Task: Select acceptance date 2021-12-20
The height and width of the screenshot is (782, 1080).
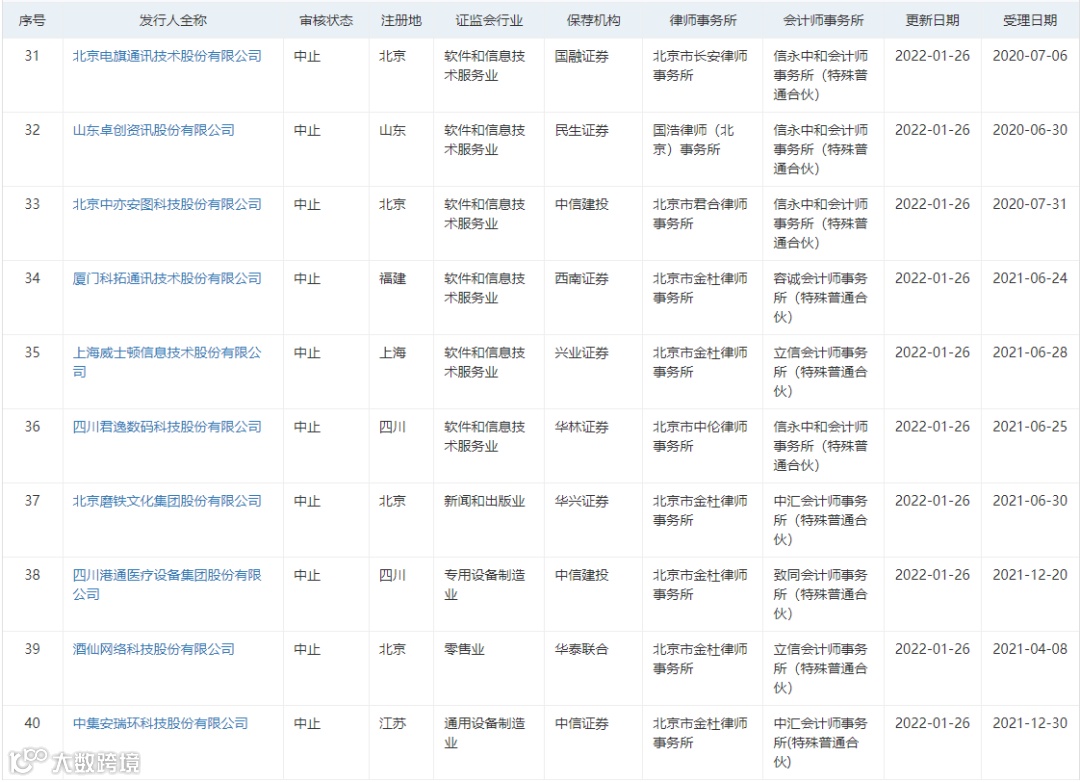Action: coord(1030,575)
